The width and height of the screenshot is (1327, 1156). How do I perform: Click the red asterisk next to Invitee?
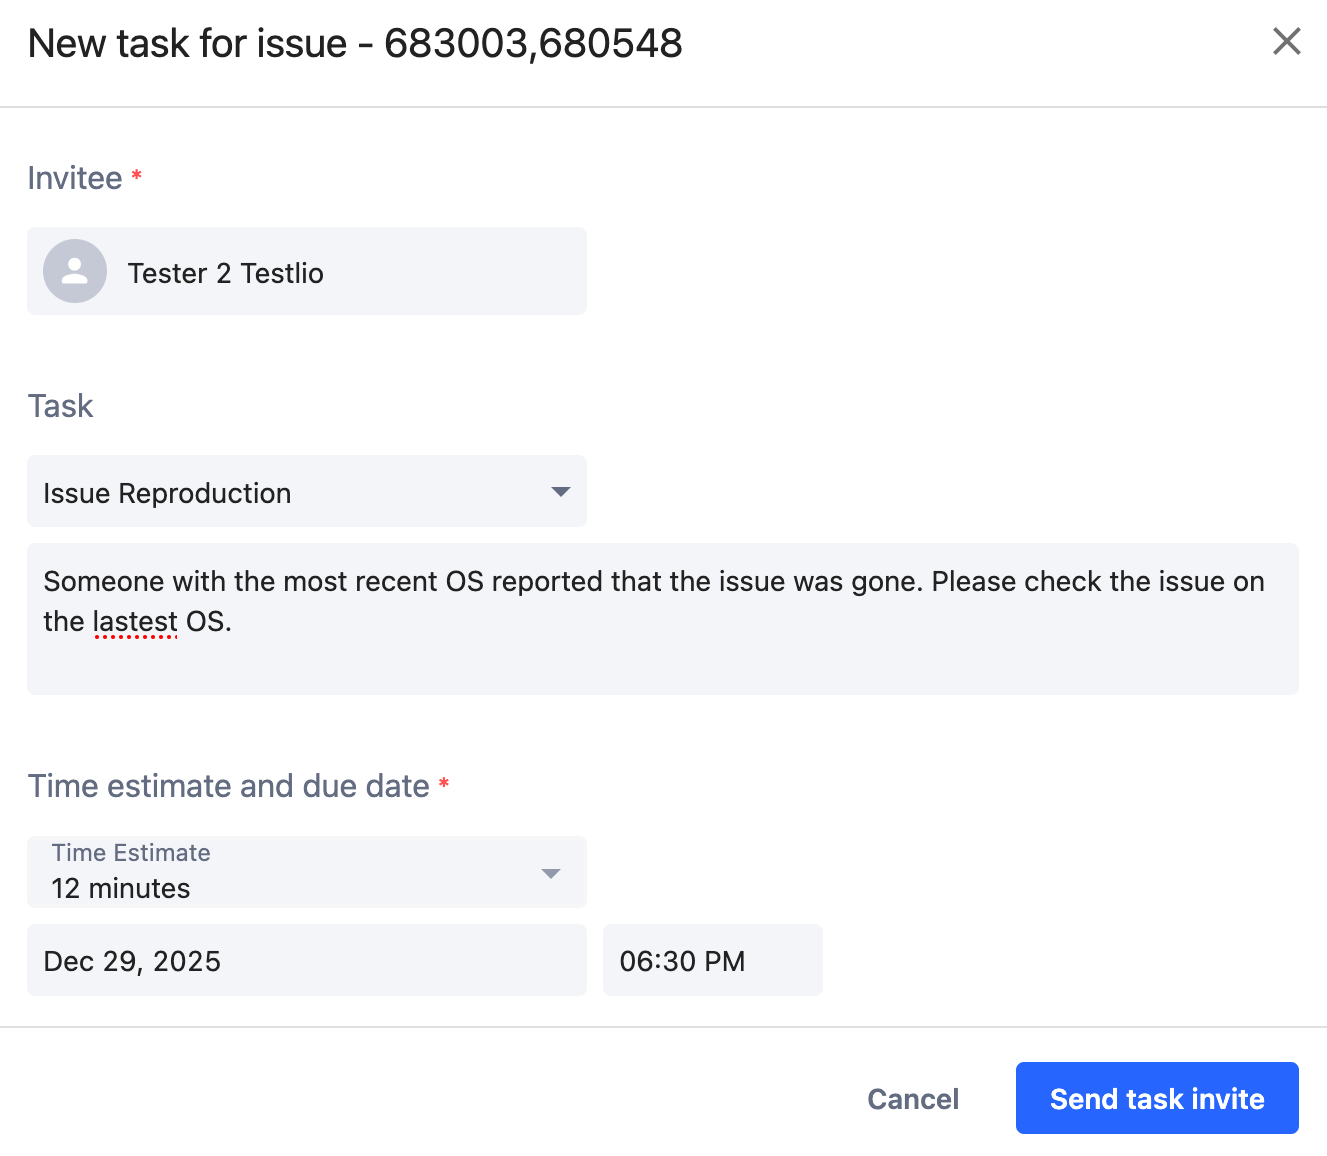point(136,176)
